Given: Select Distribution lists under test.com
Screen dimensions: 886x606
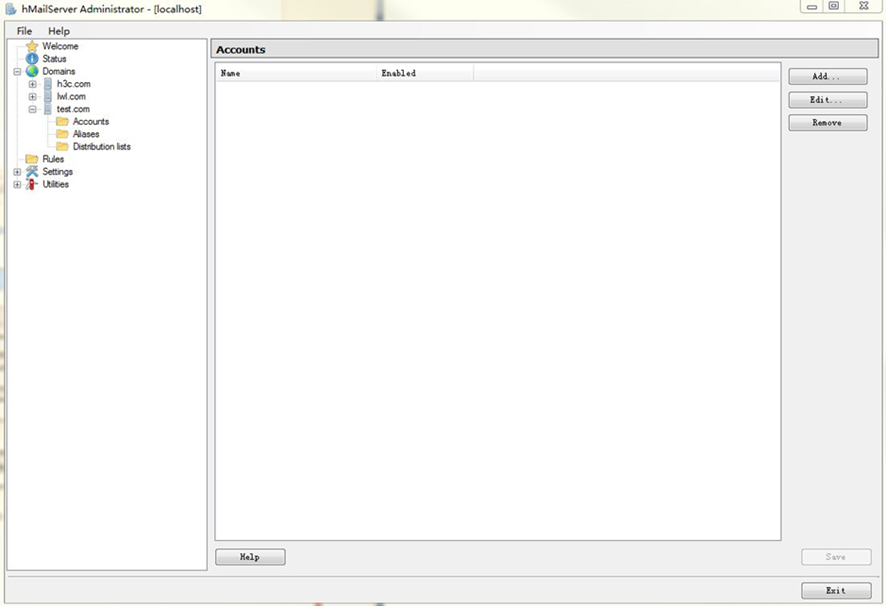Looking at the screenshot, I should point(102,146).
